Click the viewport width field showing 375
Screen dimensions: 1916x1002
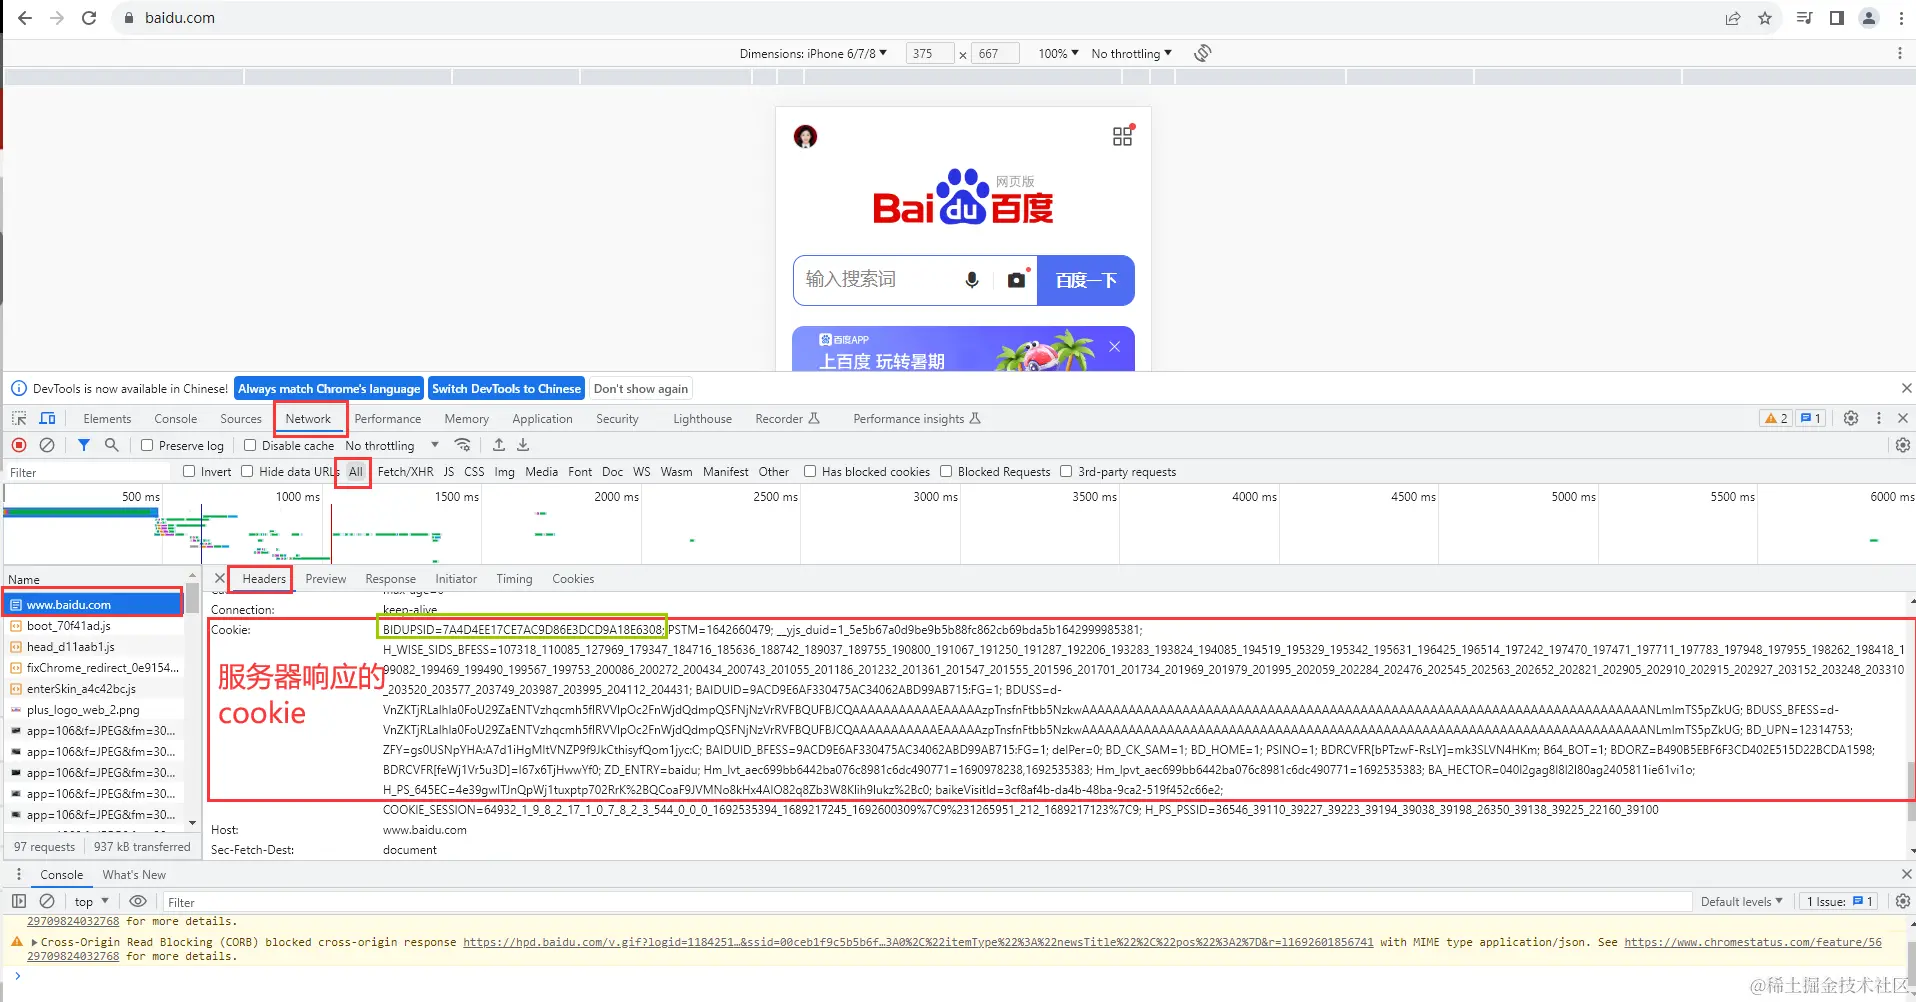point(929,53)
